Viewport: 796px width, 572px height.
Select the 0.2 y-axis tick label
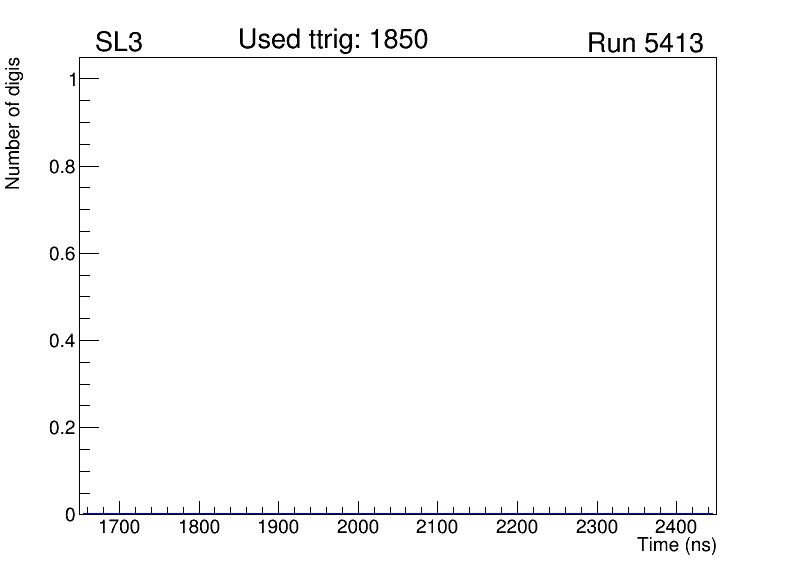(62, 428)
